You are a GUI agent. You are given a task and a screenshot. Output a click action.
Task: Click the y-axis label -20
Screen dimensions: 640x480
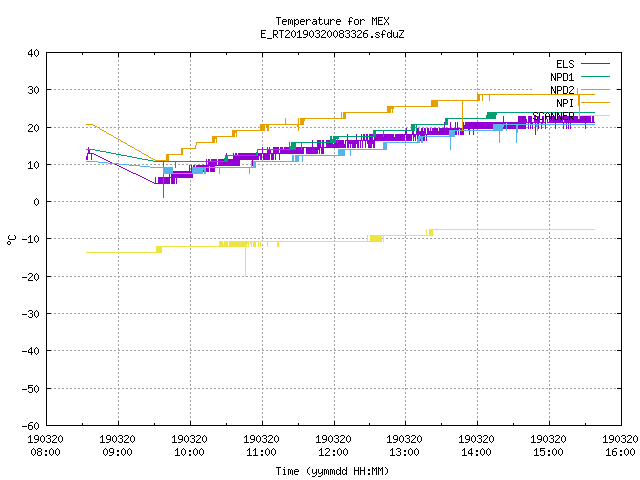[31, 277]
